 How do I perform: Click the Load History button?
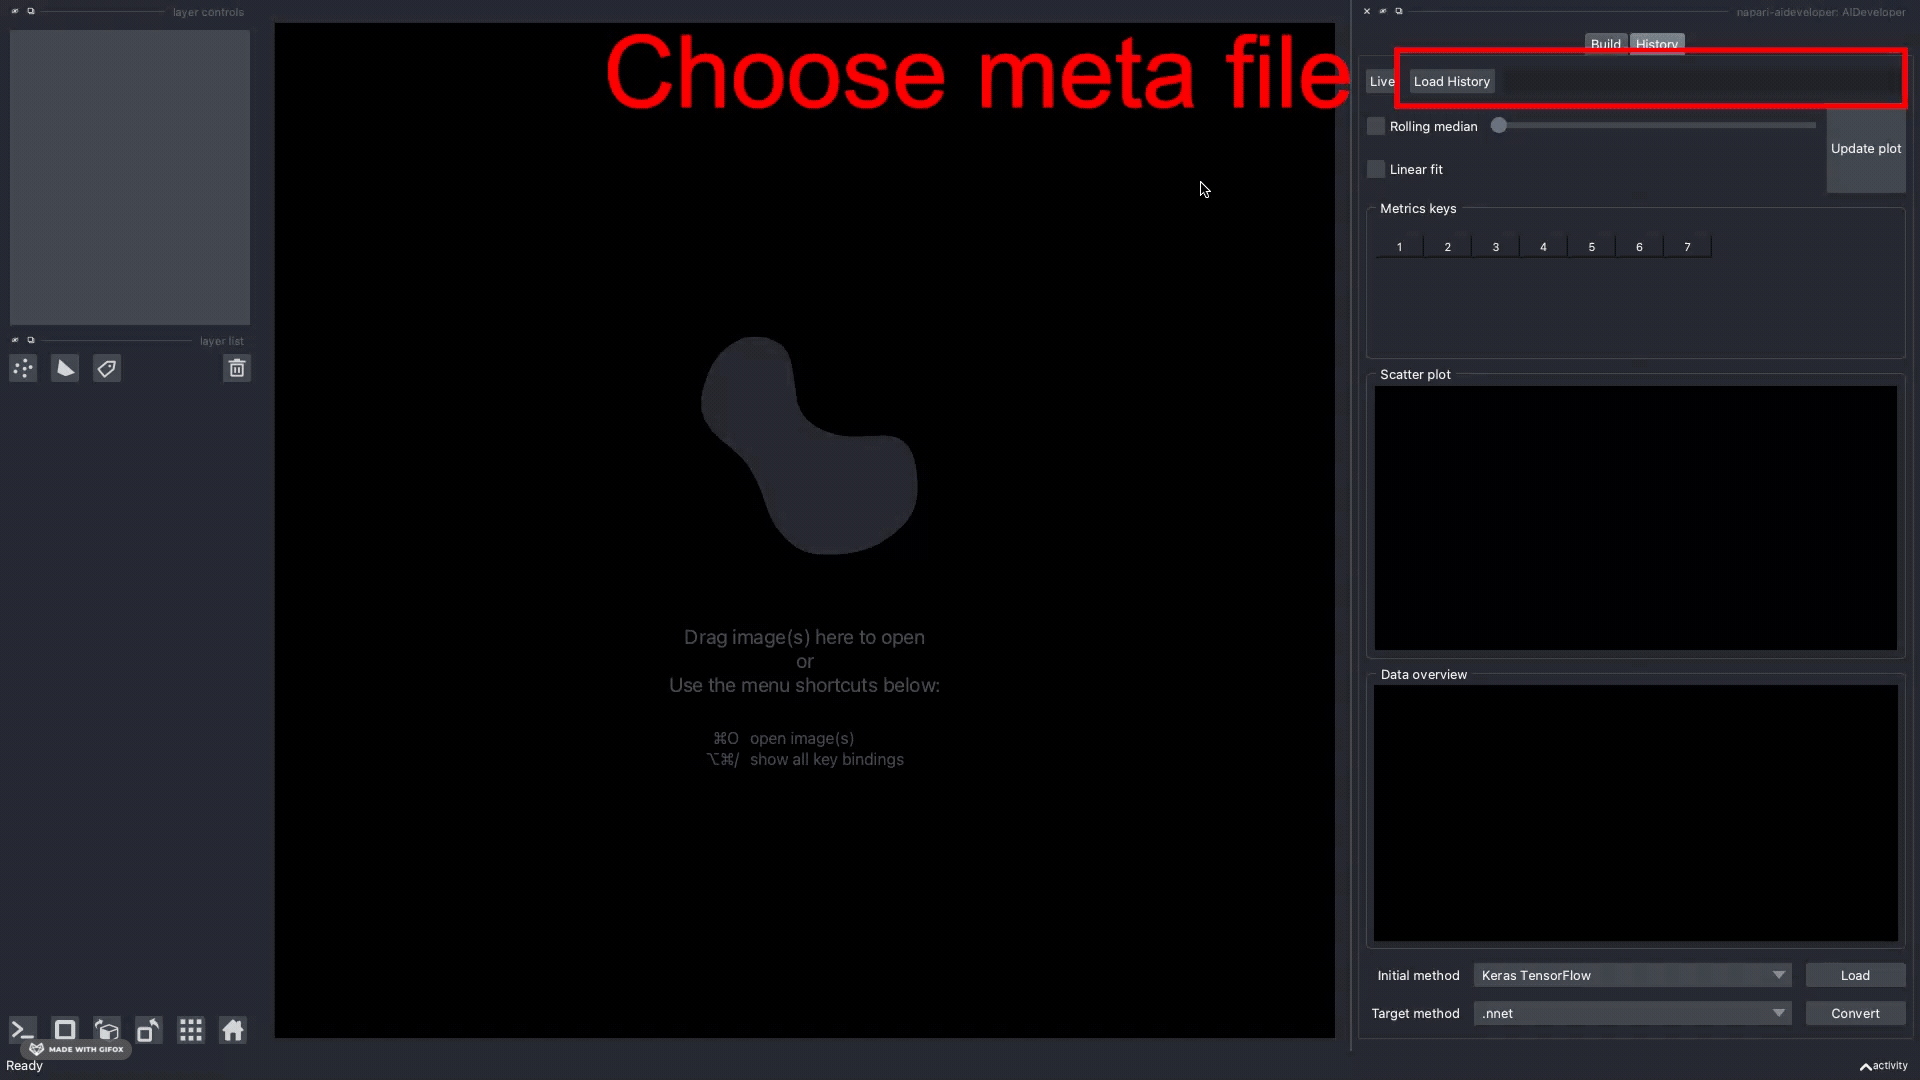1451,81
